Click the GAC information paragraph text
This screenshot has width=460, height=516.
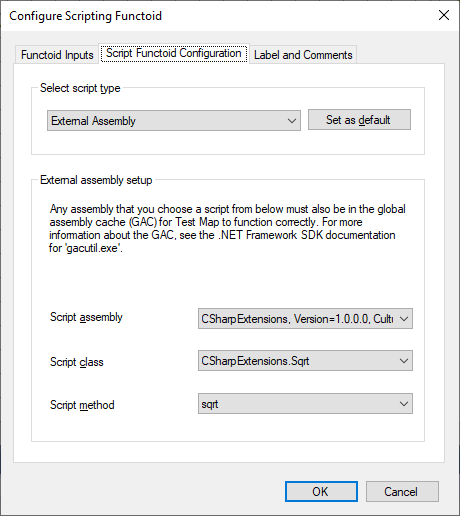[227, 229]
